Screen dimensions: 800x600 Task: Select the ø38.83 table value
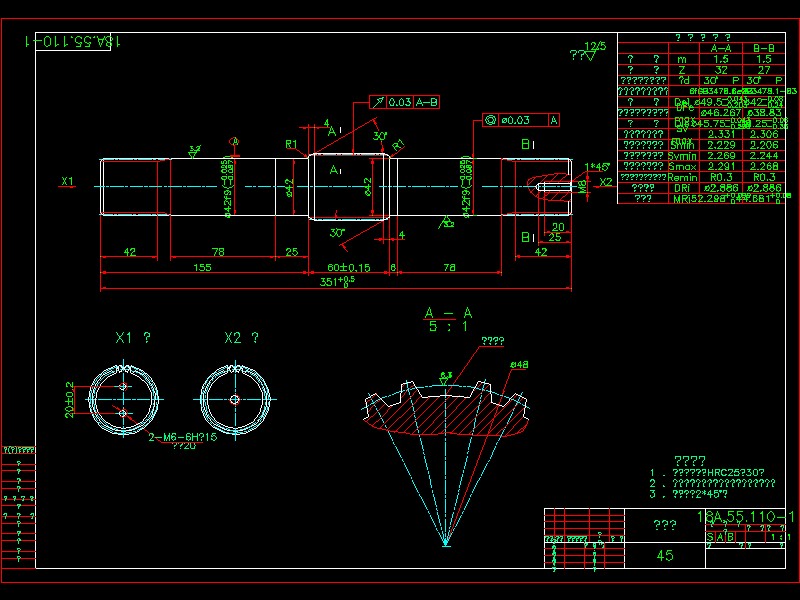tap(764, 113)
